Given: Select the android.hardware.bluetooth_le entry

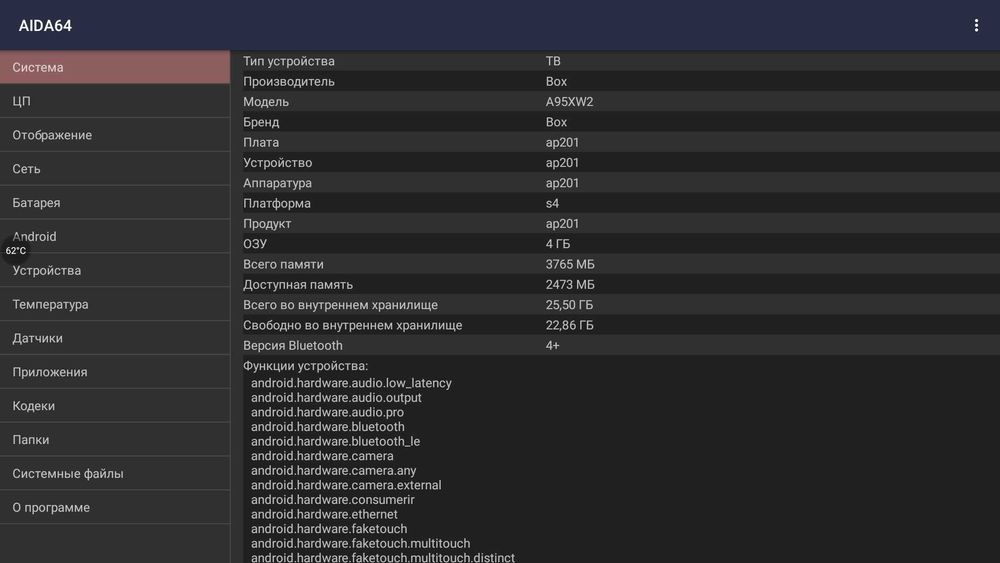Looking at the screenshot, I should (335, 441).
